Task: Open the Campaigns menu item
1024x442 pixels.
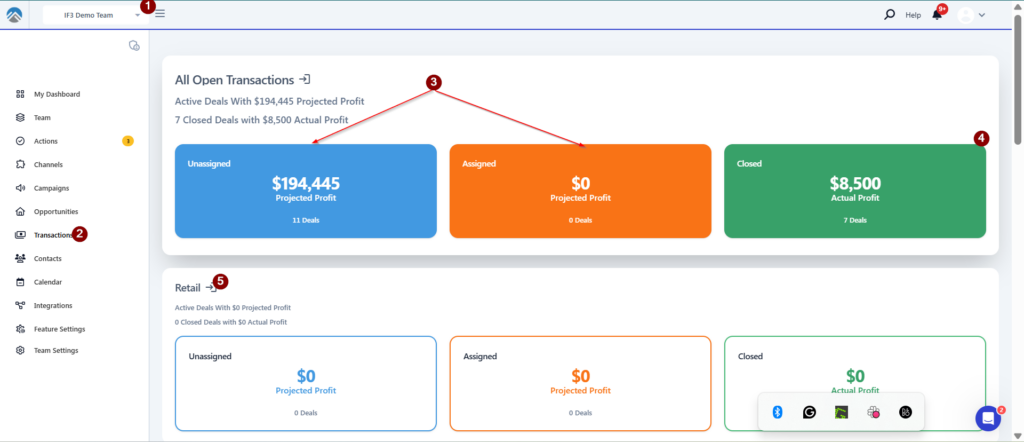Action: click(52, 188)
